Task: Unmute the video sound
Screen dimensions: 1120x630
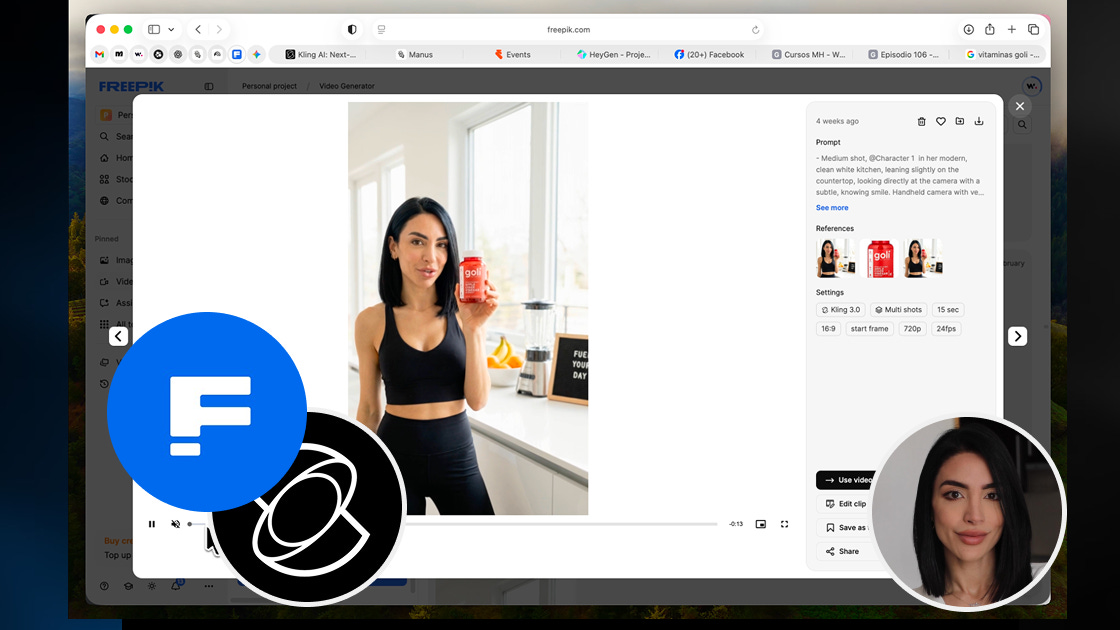Action: (x=176, y=524)
